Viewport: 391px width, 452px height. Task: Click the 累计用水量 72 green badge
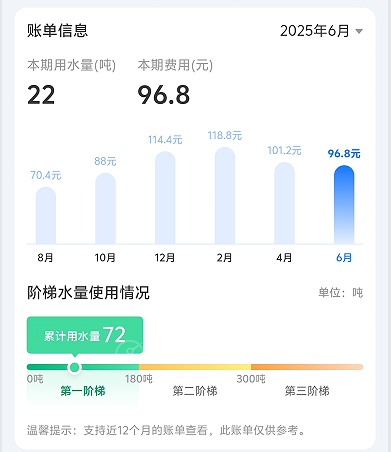pos(85,335)
